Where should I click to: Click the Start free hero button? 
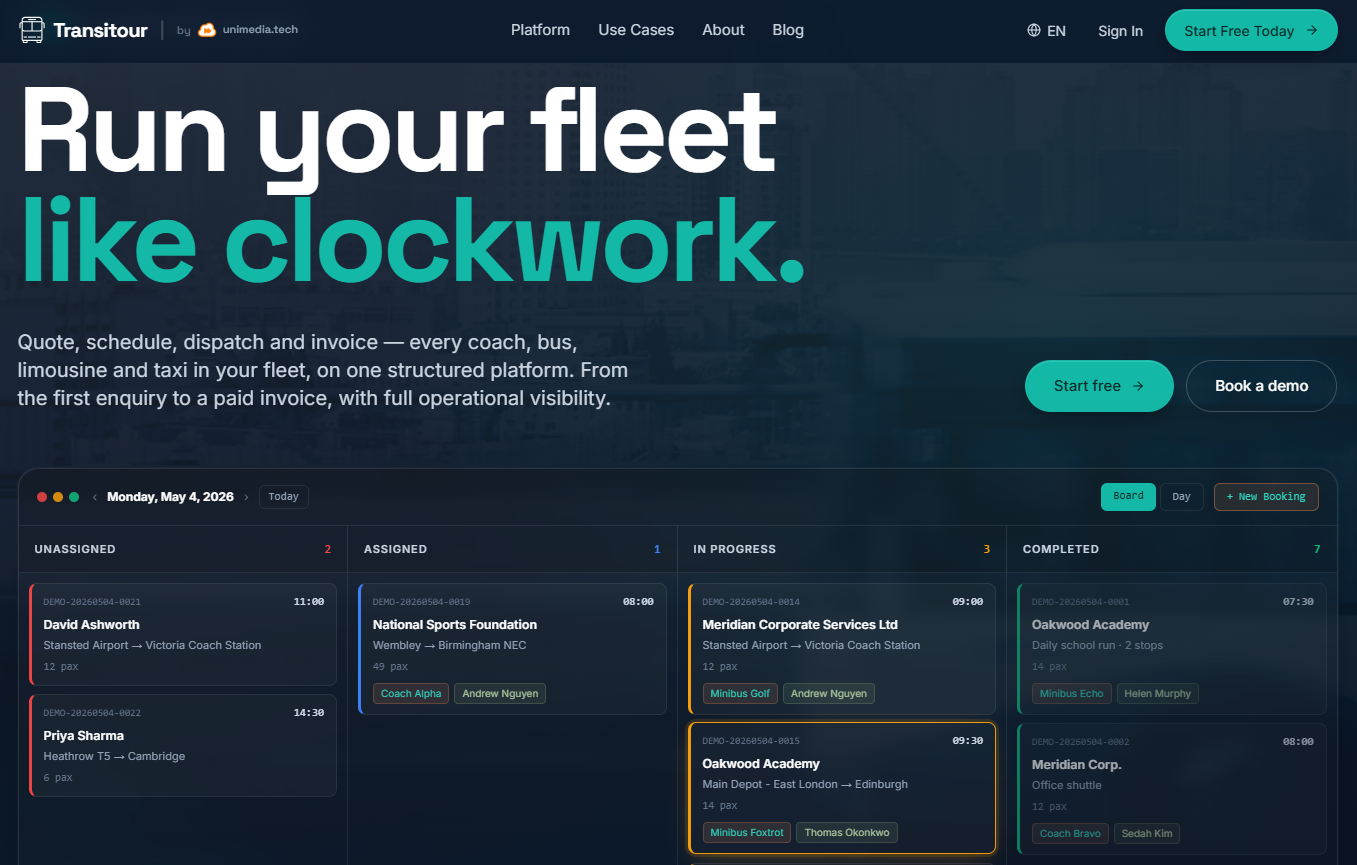pos(1099,386)
